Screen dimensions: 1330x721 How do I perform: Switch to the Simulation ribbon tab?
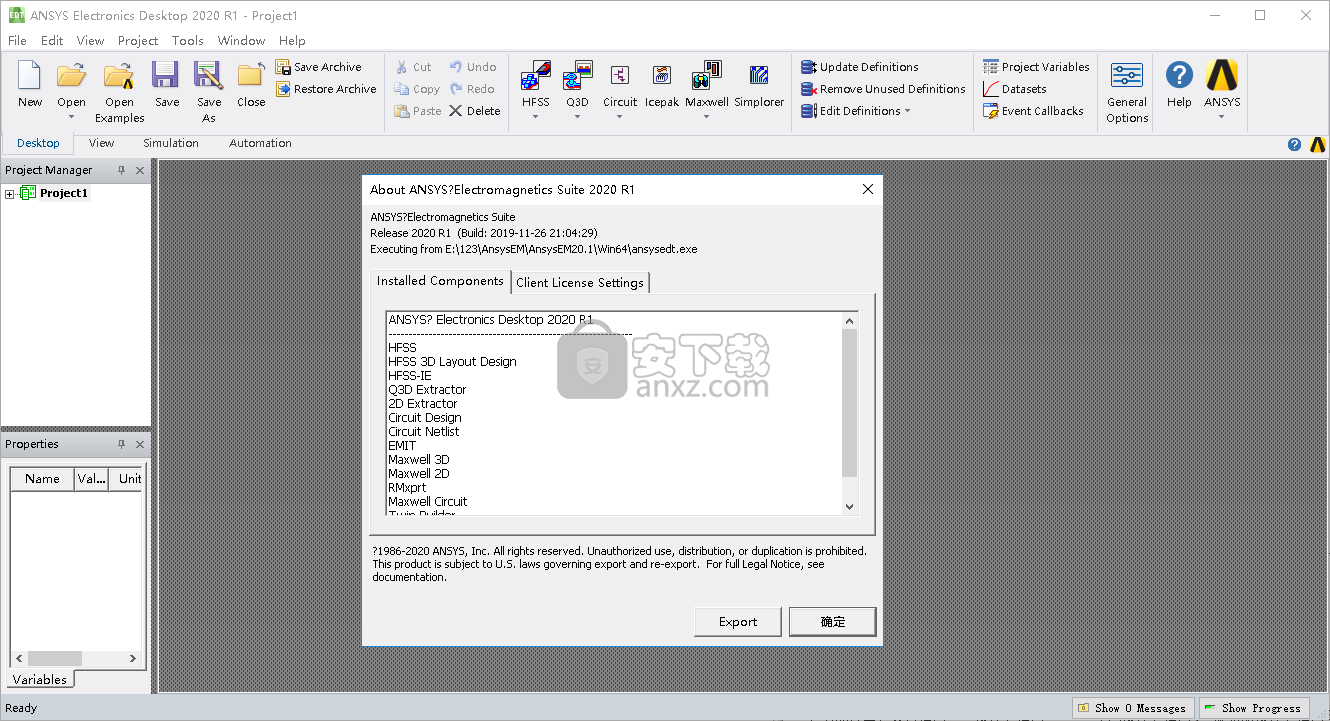click(171, 143)
